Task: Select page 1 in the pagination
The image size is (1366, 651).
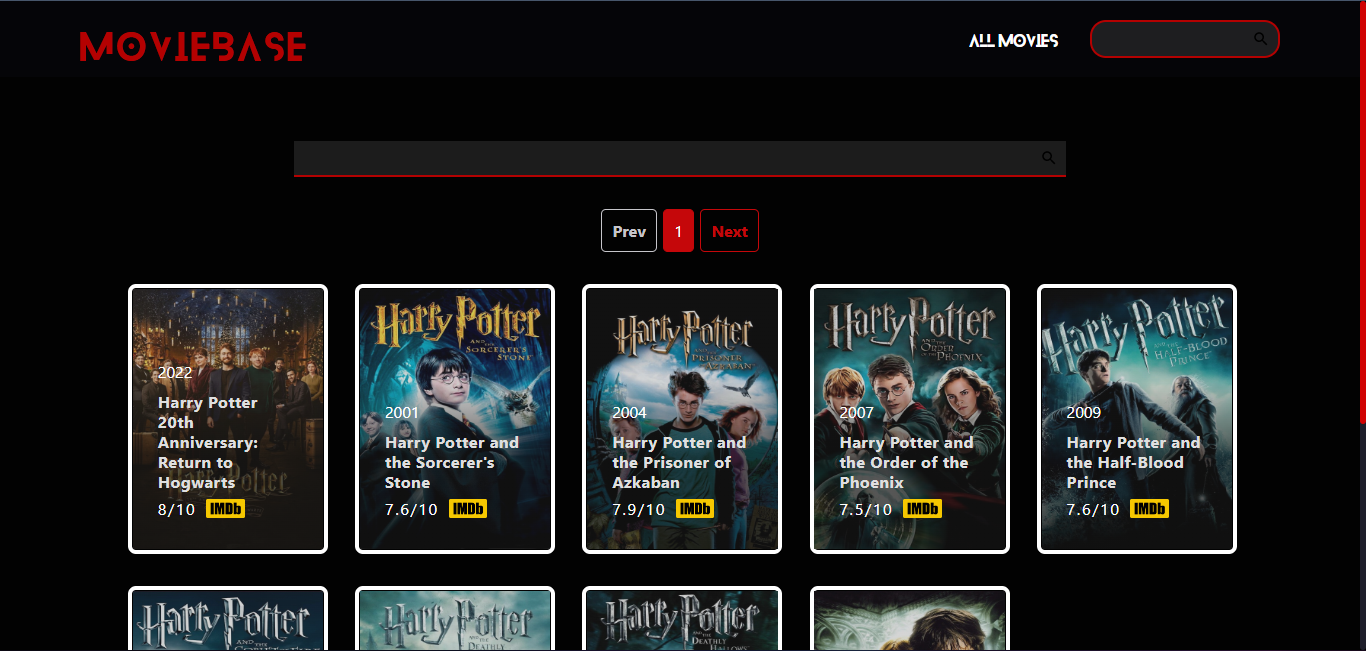Action: click(x=678, y=230)
